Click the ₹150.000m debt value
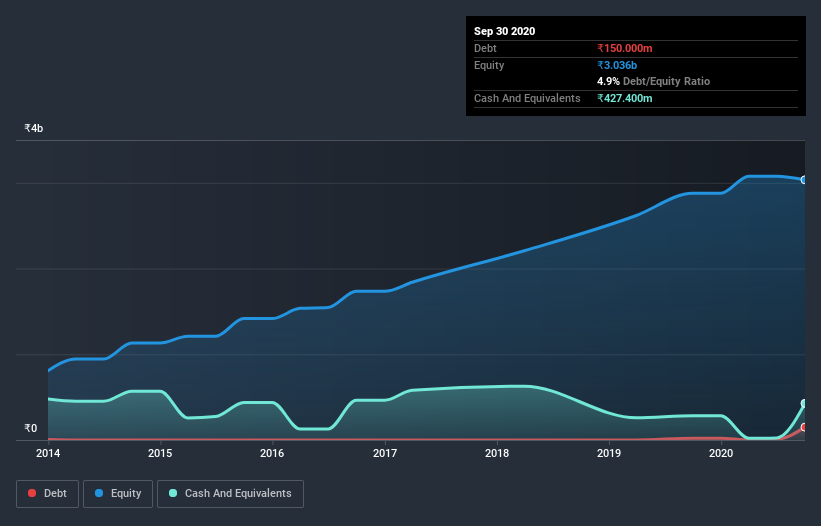This screenshot has height=526, width=821. click(x=625, y=48)
